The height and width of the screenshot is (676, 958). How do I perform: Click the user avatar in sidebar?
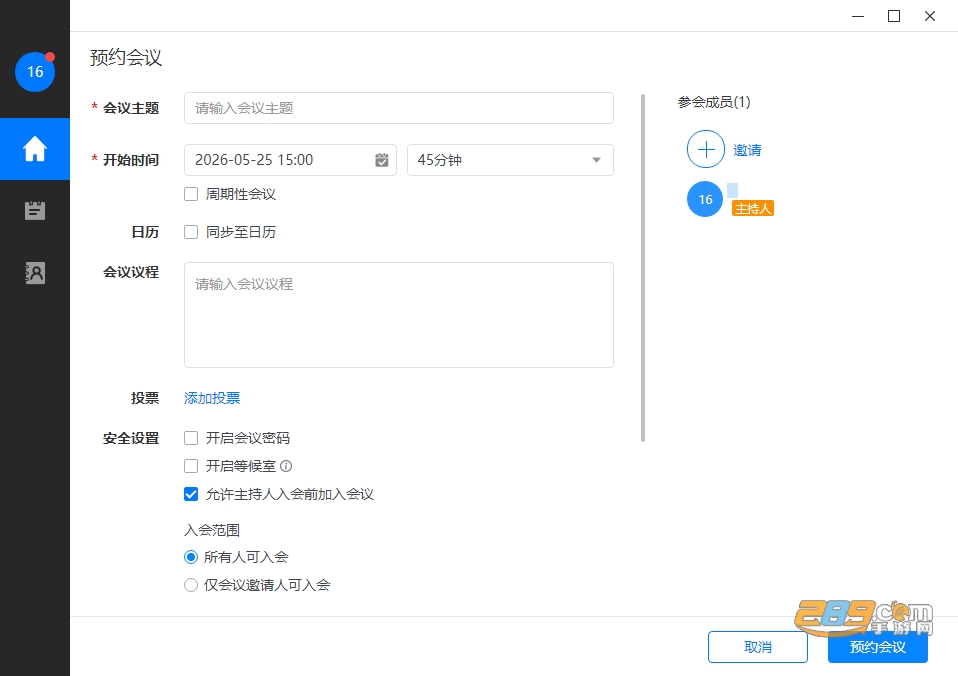[x=35, y=72]
